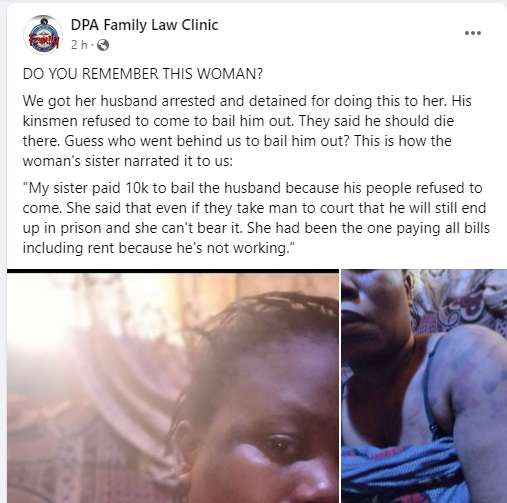Click the "DO YOU REMEMBER THIS WOMAN?" headline
Viewport: 507px width, 503px height.
[143, 74]
